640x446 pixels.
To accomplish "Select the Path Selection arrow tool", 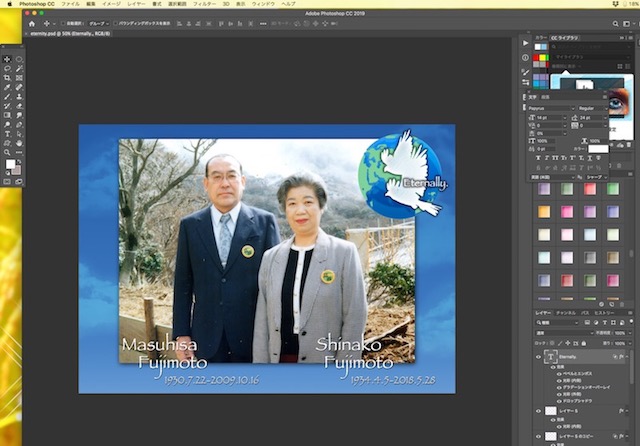I will tap(19, 134).
